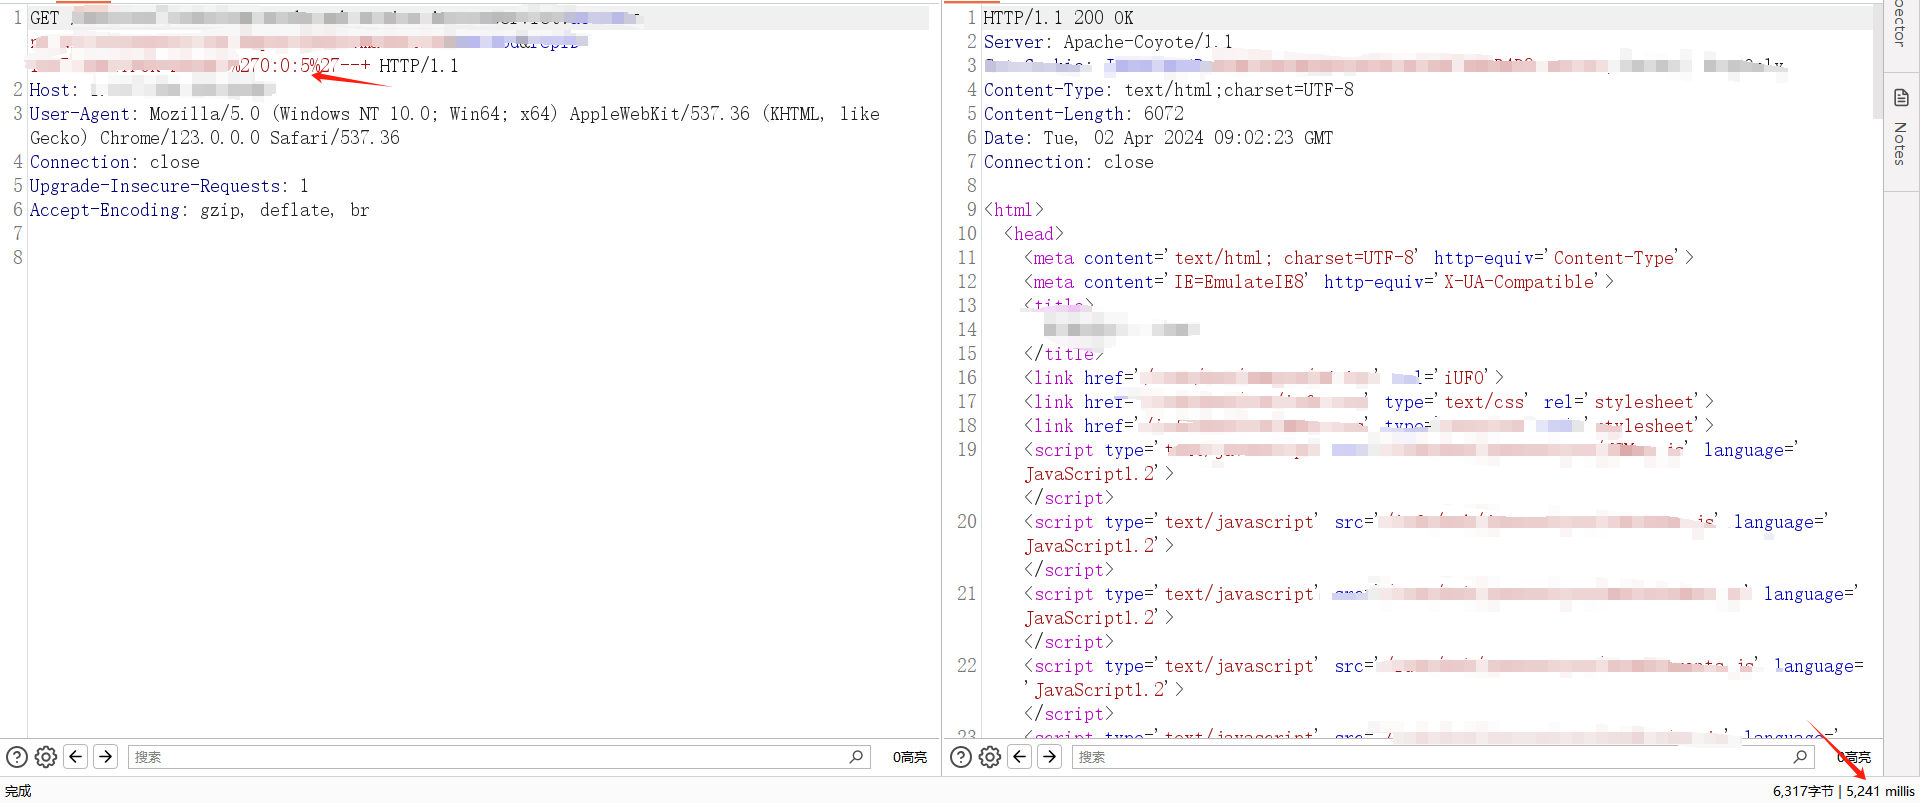This screenshot has height=803, width=1920.
Task: Click the response panel search magnifier icon
Action: coord(1800,757)
